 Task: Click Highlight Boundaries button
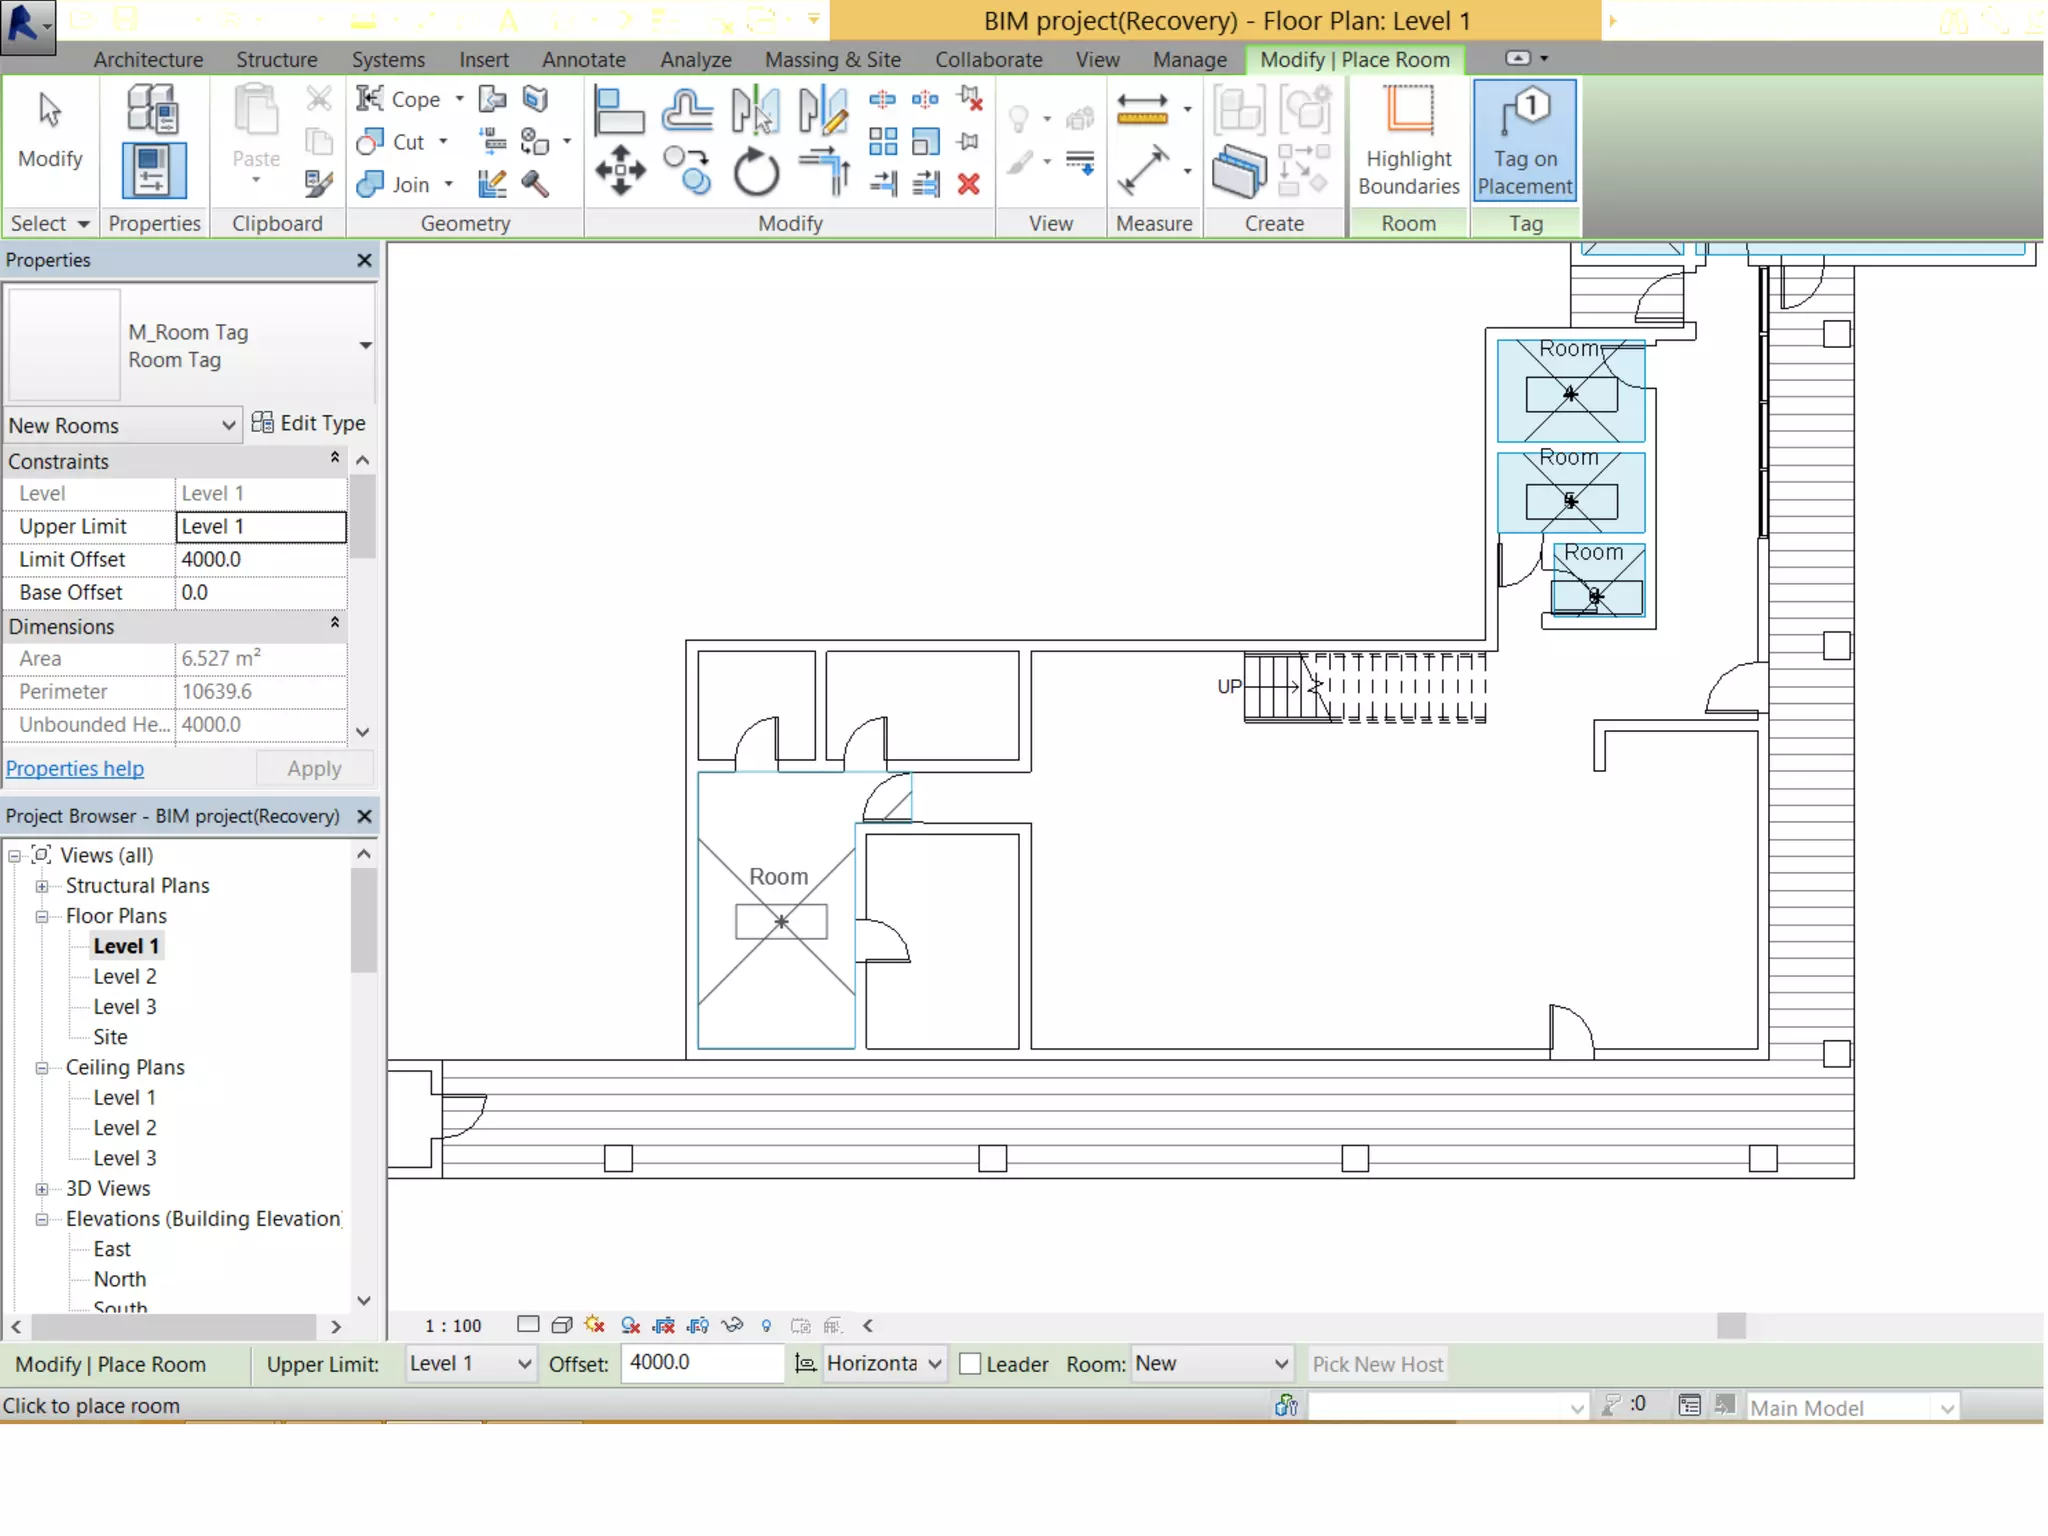pos(1408,141)
